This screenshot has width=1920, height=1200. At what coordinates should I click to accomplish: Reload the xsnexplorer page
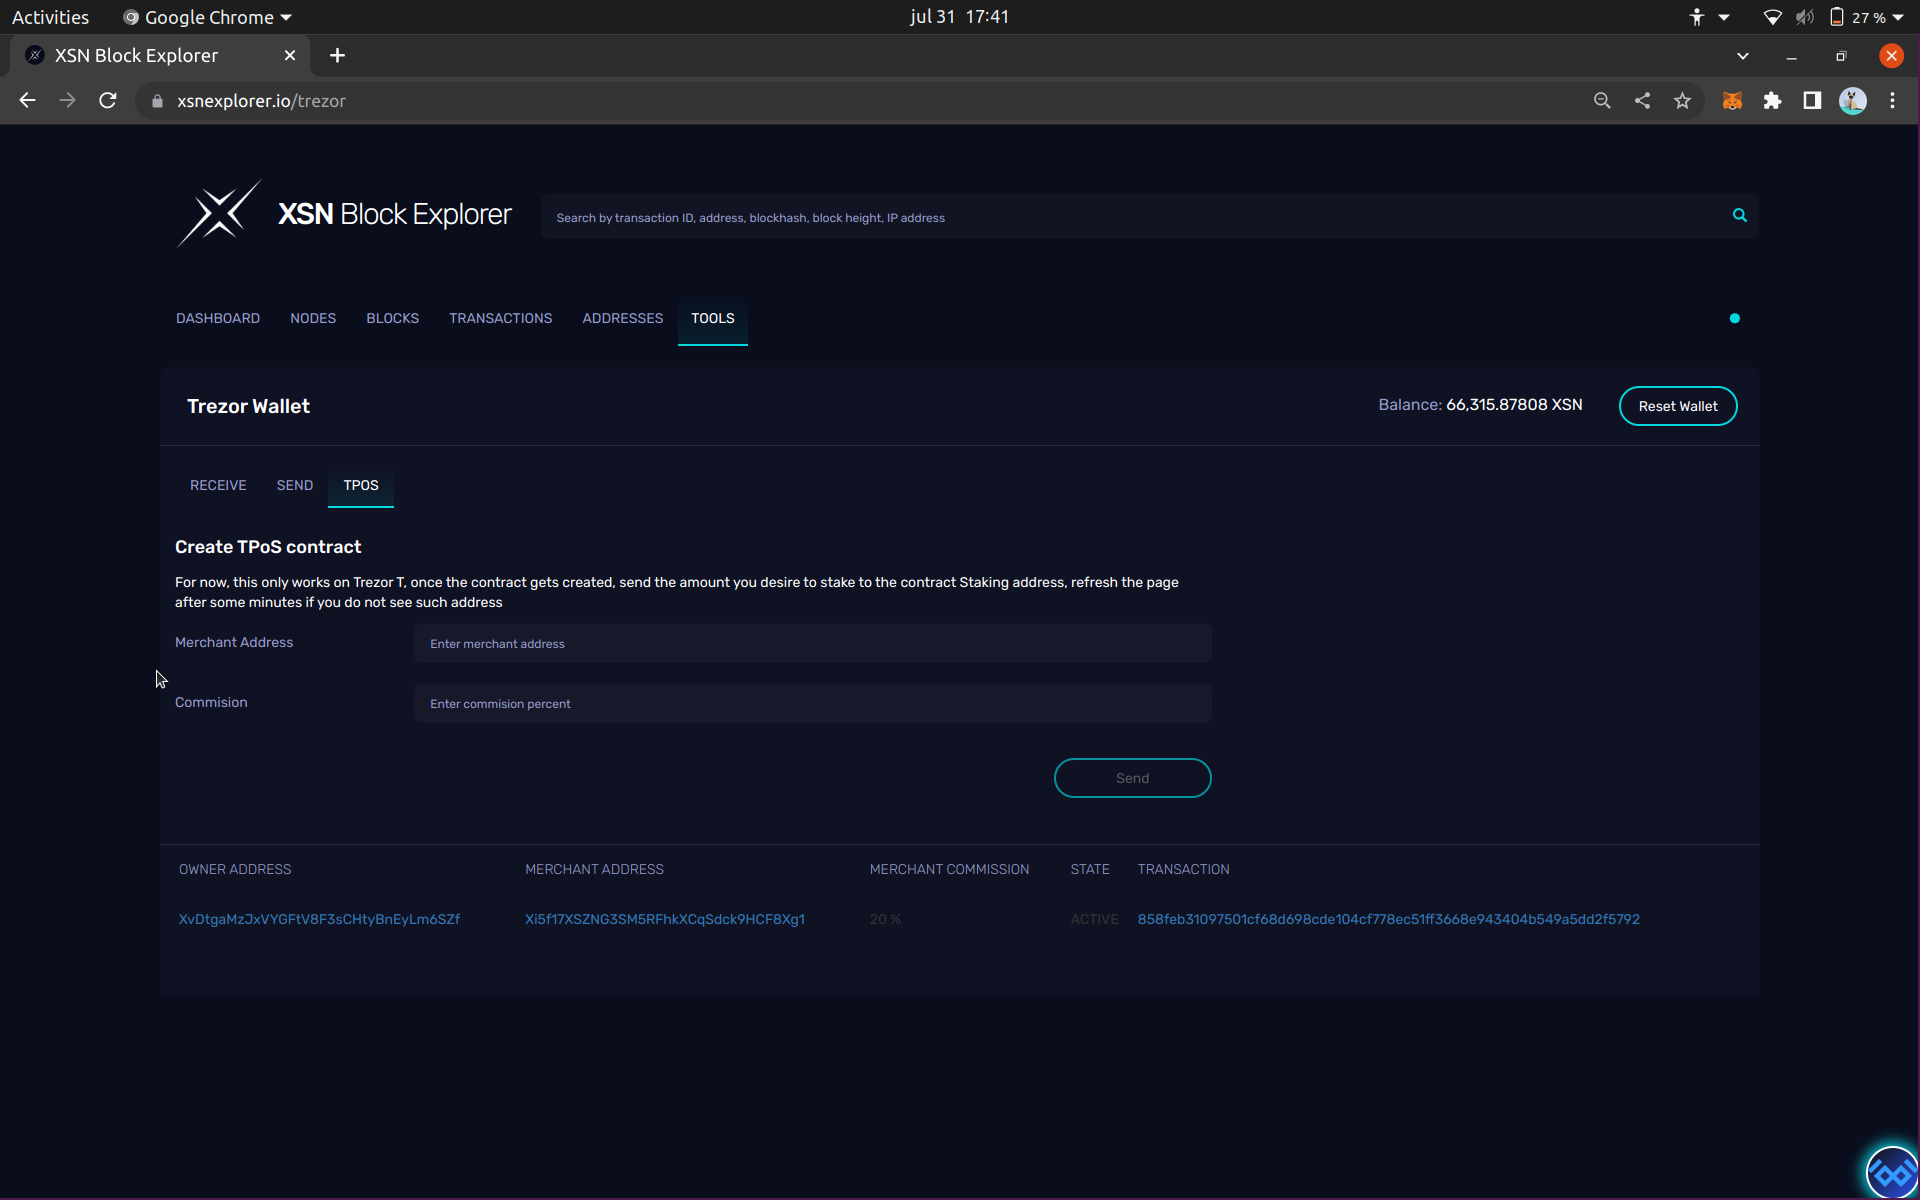(108, 101)
